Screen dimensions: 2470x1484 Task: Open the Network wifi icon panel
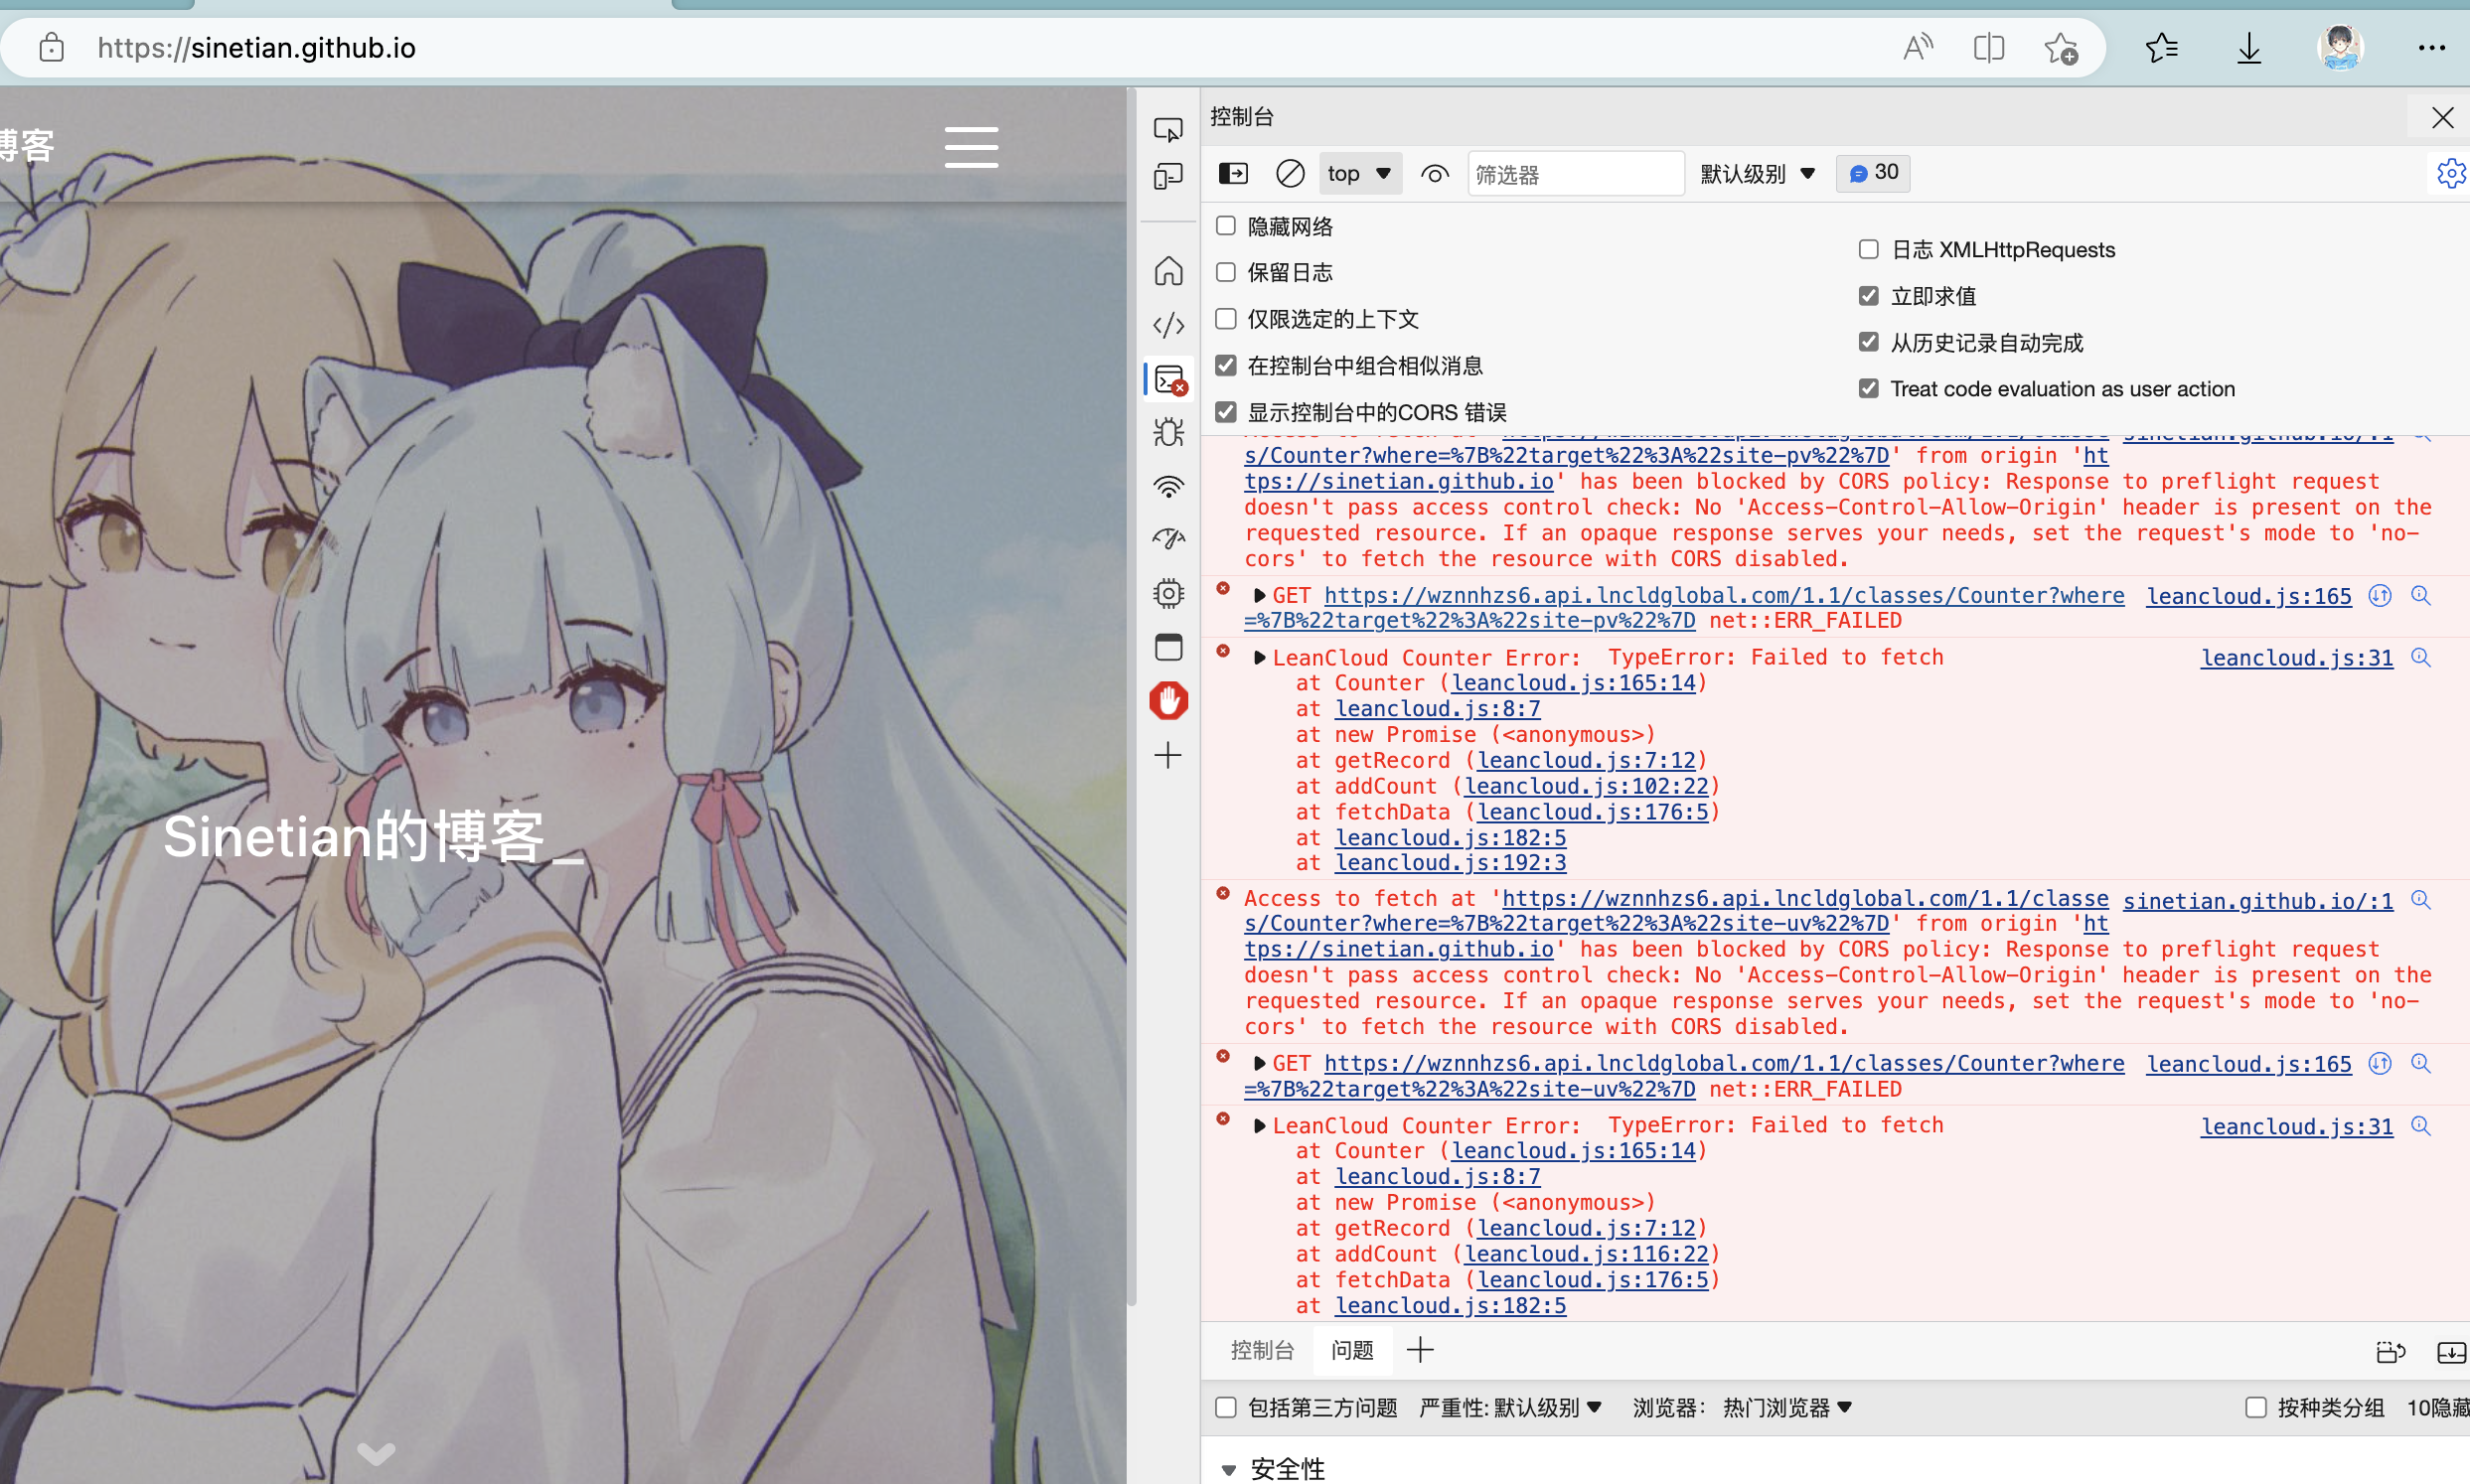(1168, 486)
